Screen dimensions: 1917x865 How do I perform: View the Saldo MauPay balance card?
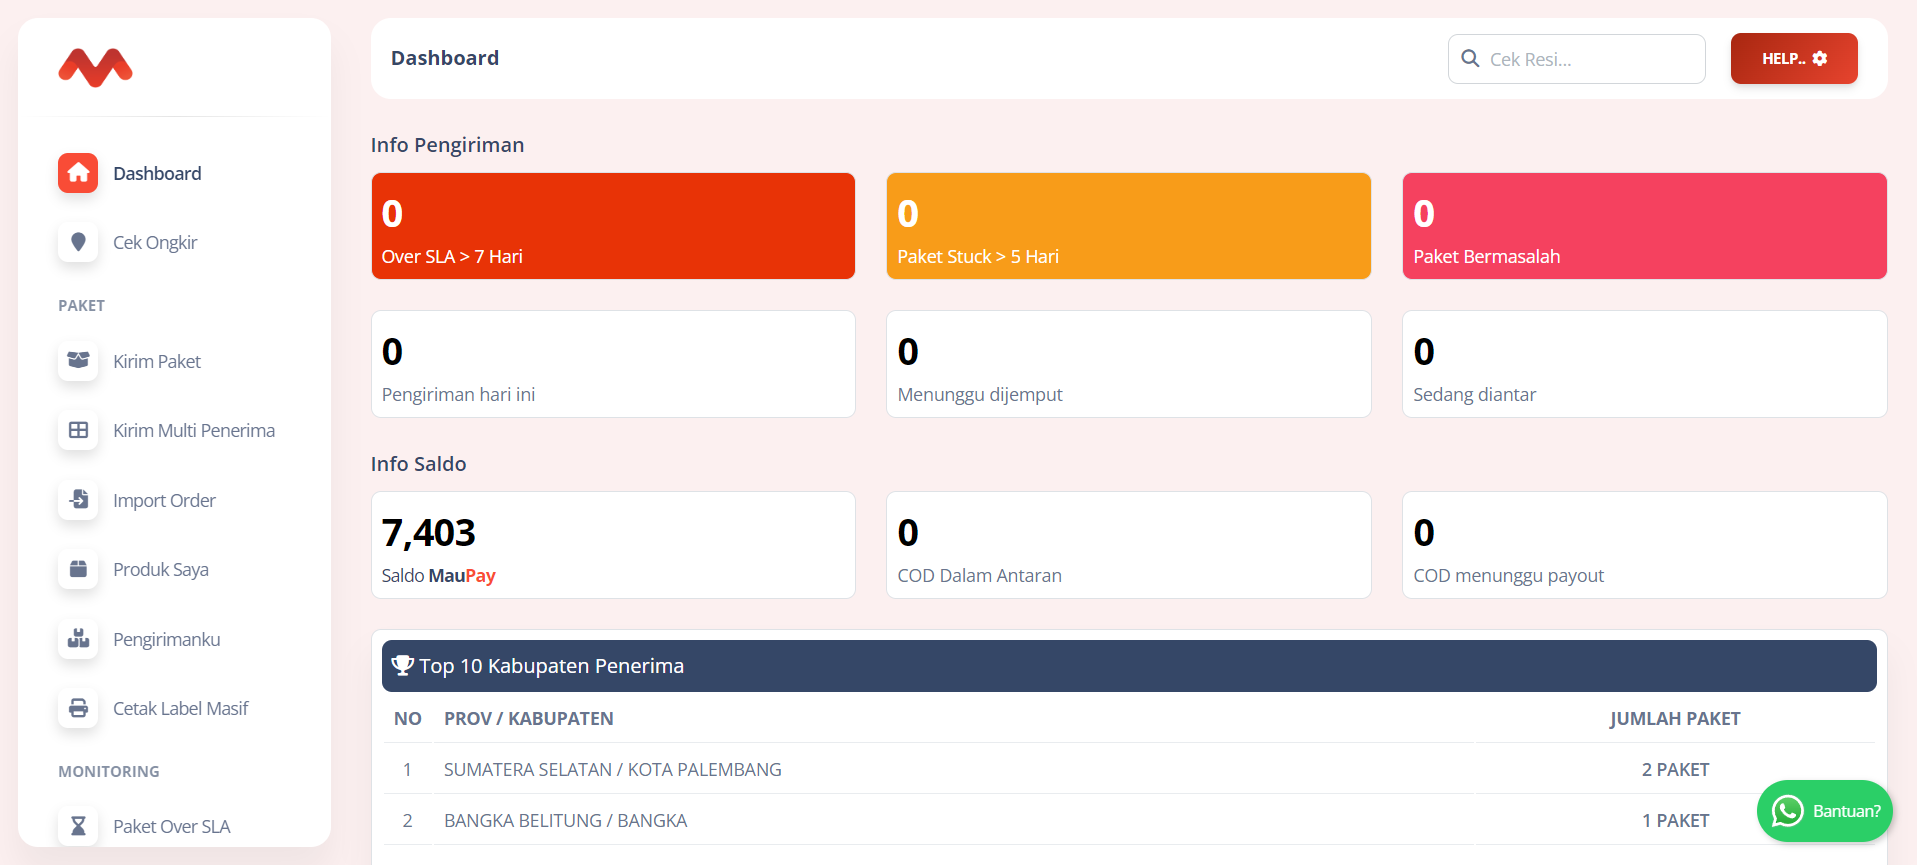(x=613, y=545)
